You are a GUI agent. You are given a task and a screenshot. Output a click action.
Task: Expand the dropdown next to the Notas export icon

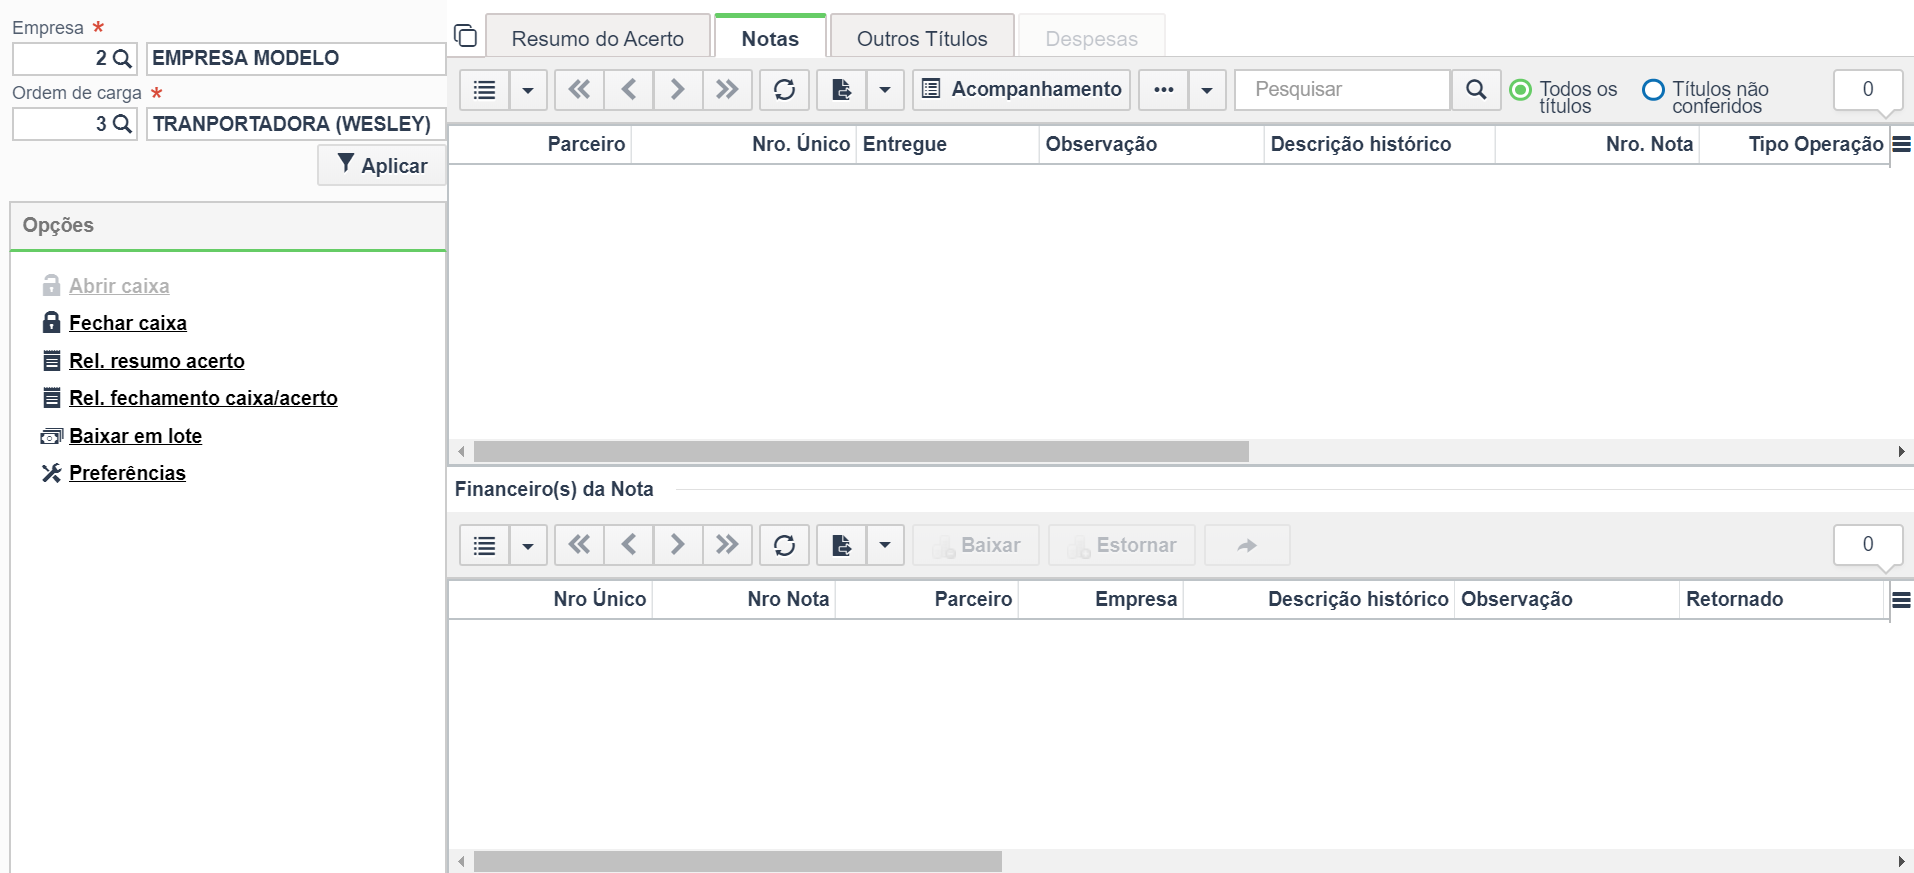tap(885, 90)
